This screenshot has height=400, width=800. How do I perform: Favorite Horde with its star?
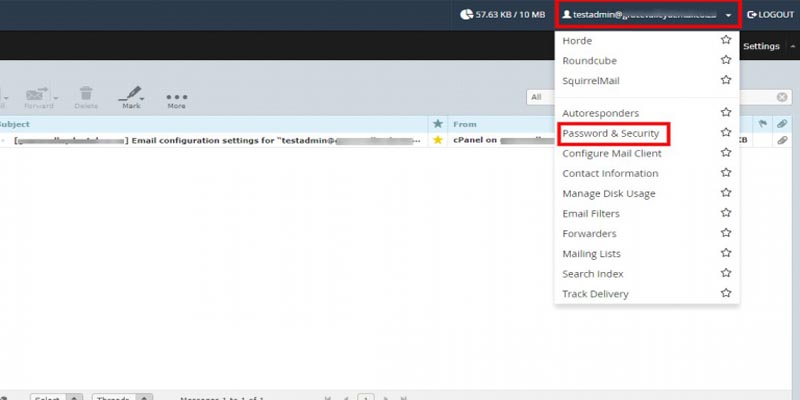tap(726, 40)
